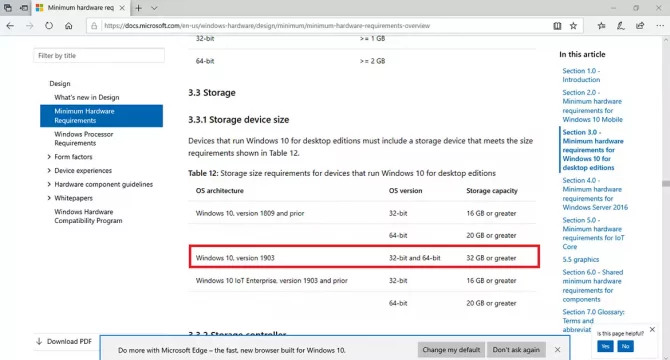Open Reading view book icon
Image resolution: width=670 pixels, height=360 pixels.
pyautogui.click(x=557, y=26)
